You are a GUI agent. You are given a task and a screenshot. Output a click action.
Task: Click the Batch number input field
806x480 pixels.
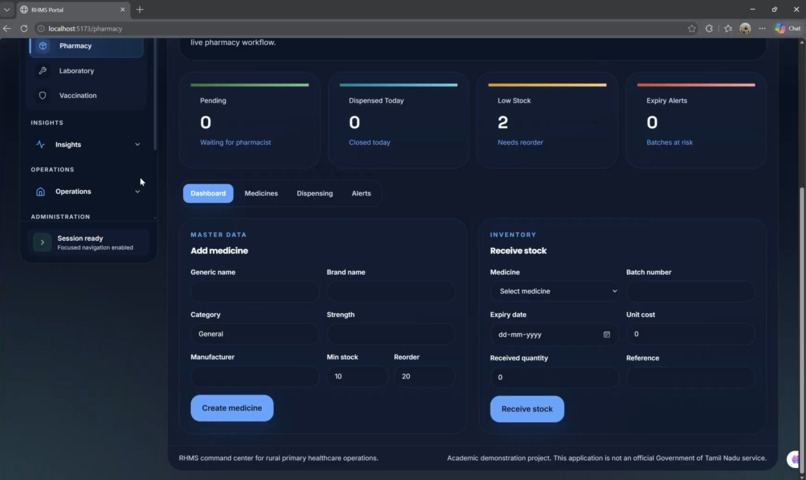(x=690, y=291)
